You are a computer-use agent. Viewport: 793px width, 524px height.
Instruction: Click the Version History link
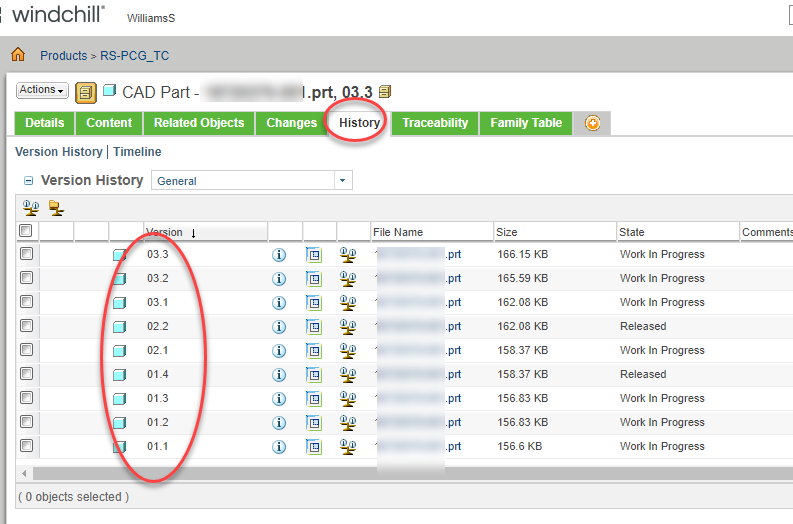(x=59, y=152)
